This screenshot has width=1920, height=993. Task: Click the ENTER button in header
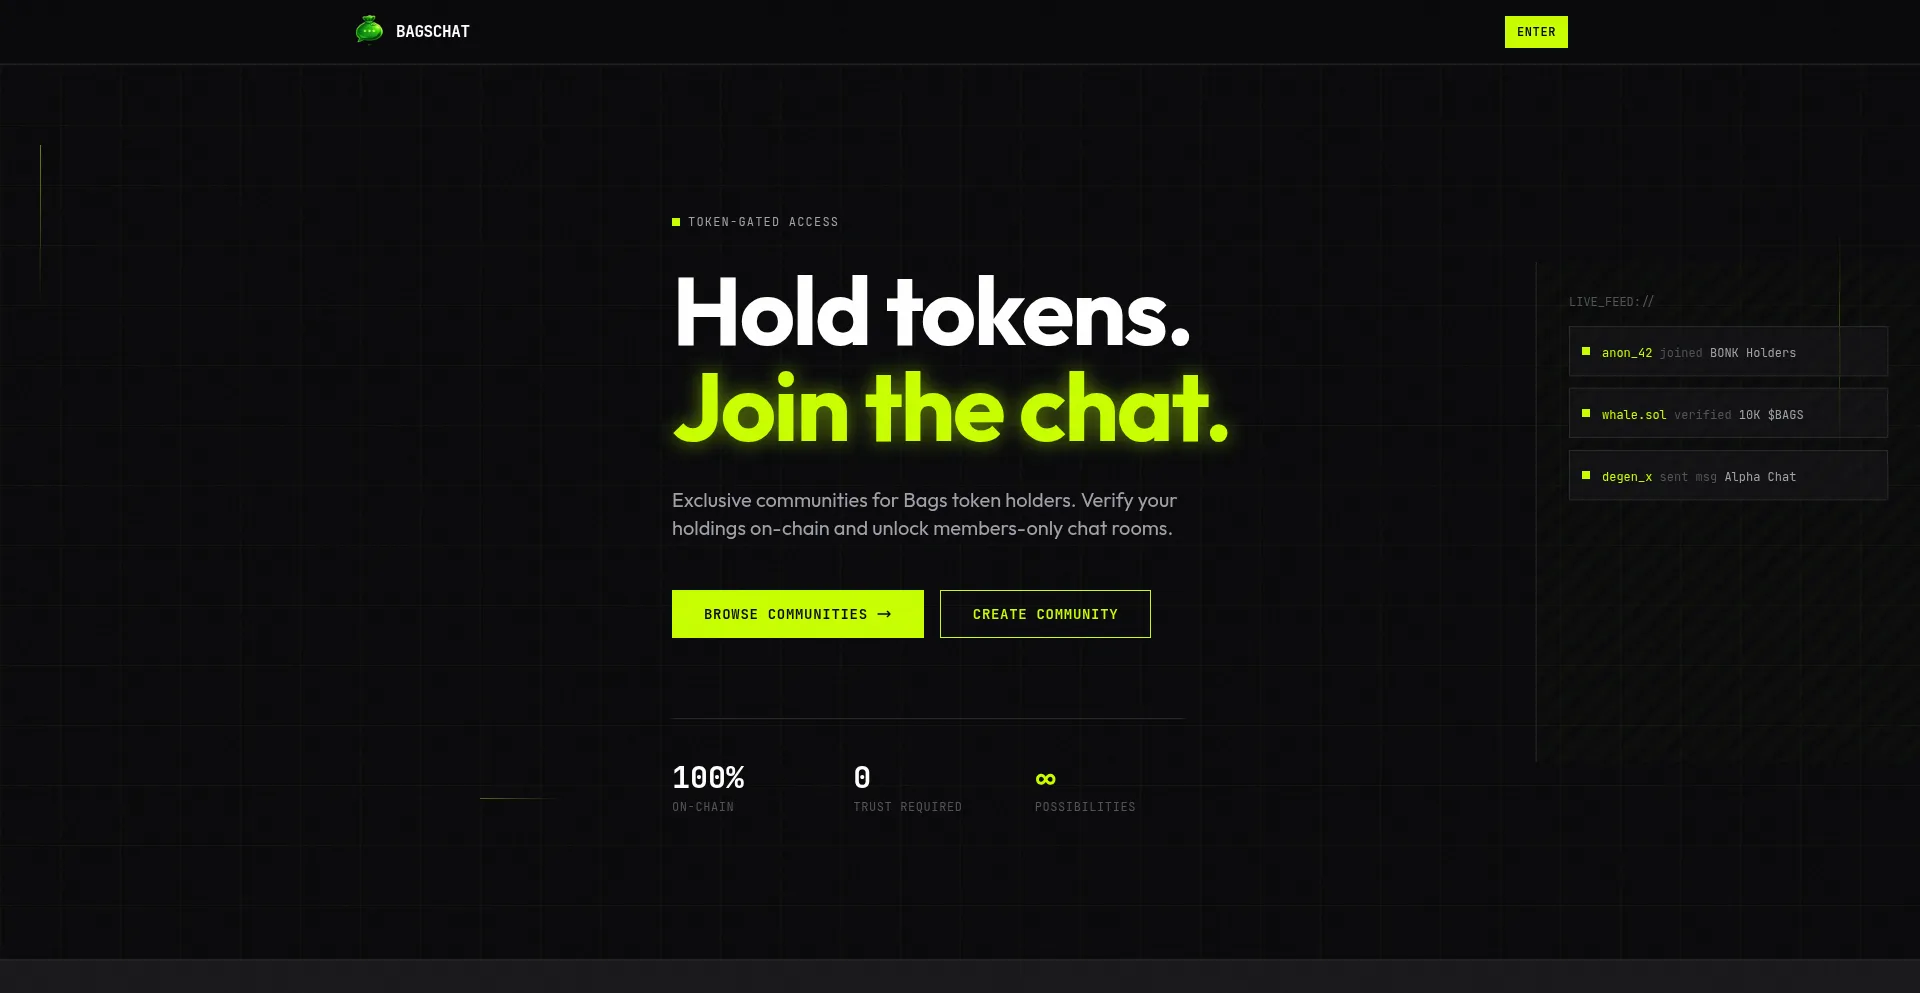click(1536, 32)
